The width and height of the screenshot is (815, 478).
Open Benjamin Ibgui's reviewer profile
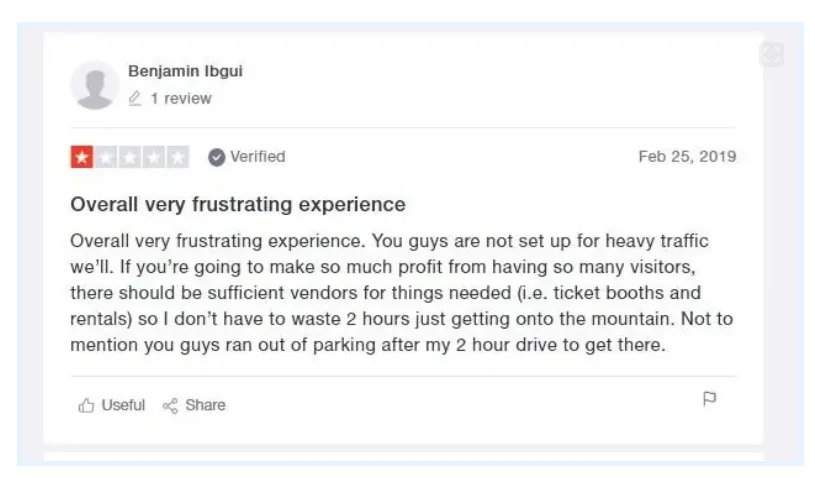coord(185,71)
